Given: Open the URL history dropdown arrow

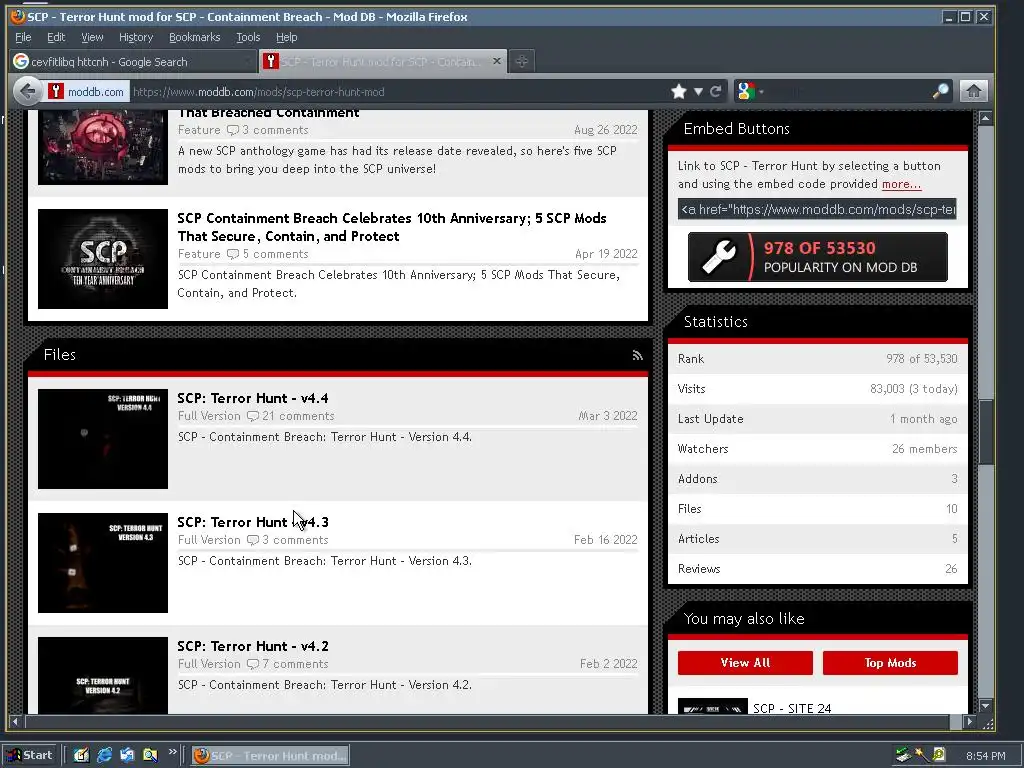Looking at the screenshot, I should click(698, 91).
